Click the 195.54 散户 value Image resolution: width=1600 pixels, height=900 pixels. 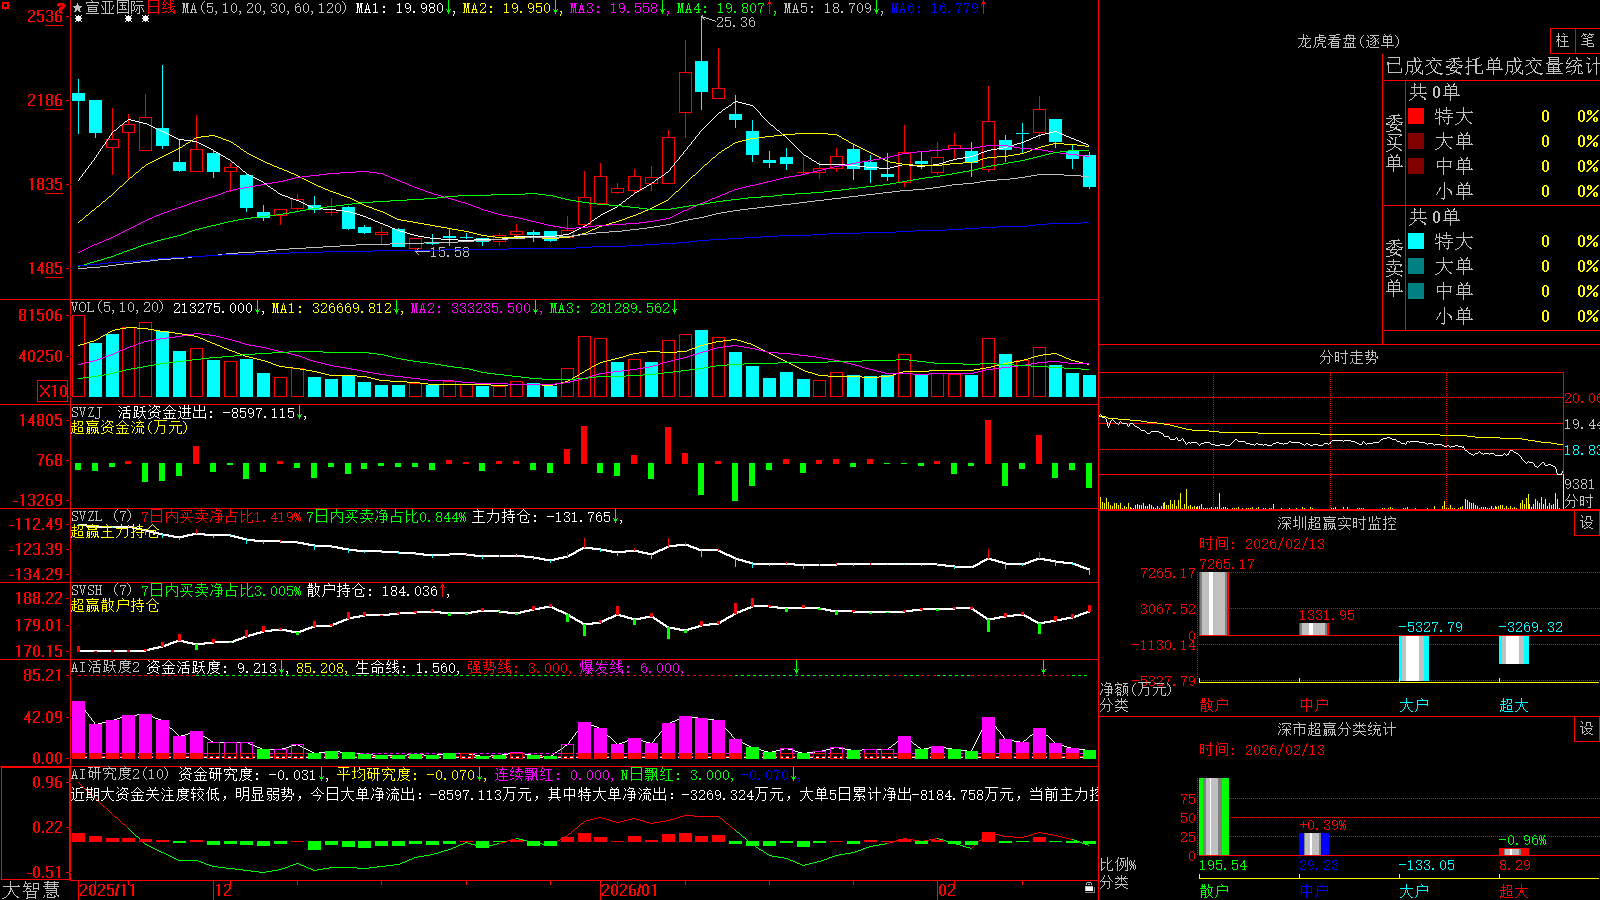(1223, 865)
